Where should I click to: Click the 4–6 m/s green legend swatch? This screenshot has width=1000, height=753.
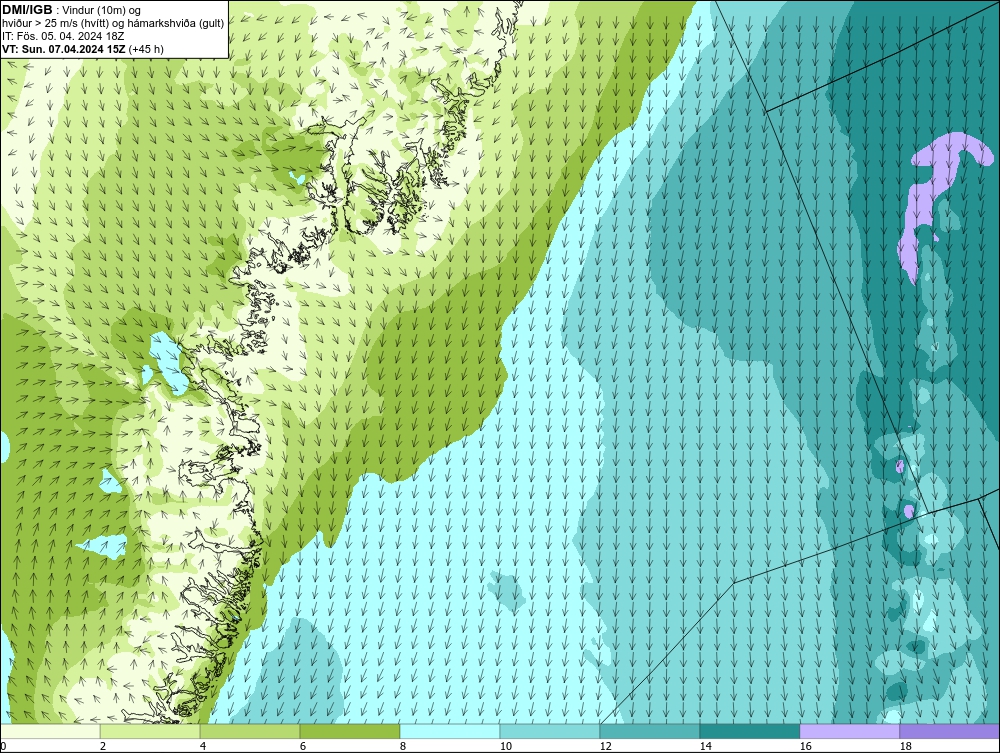pyautogui.click(x=250, y=731)
